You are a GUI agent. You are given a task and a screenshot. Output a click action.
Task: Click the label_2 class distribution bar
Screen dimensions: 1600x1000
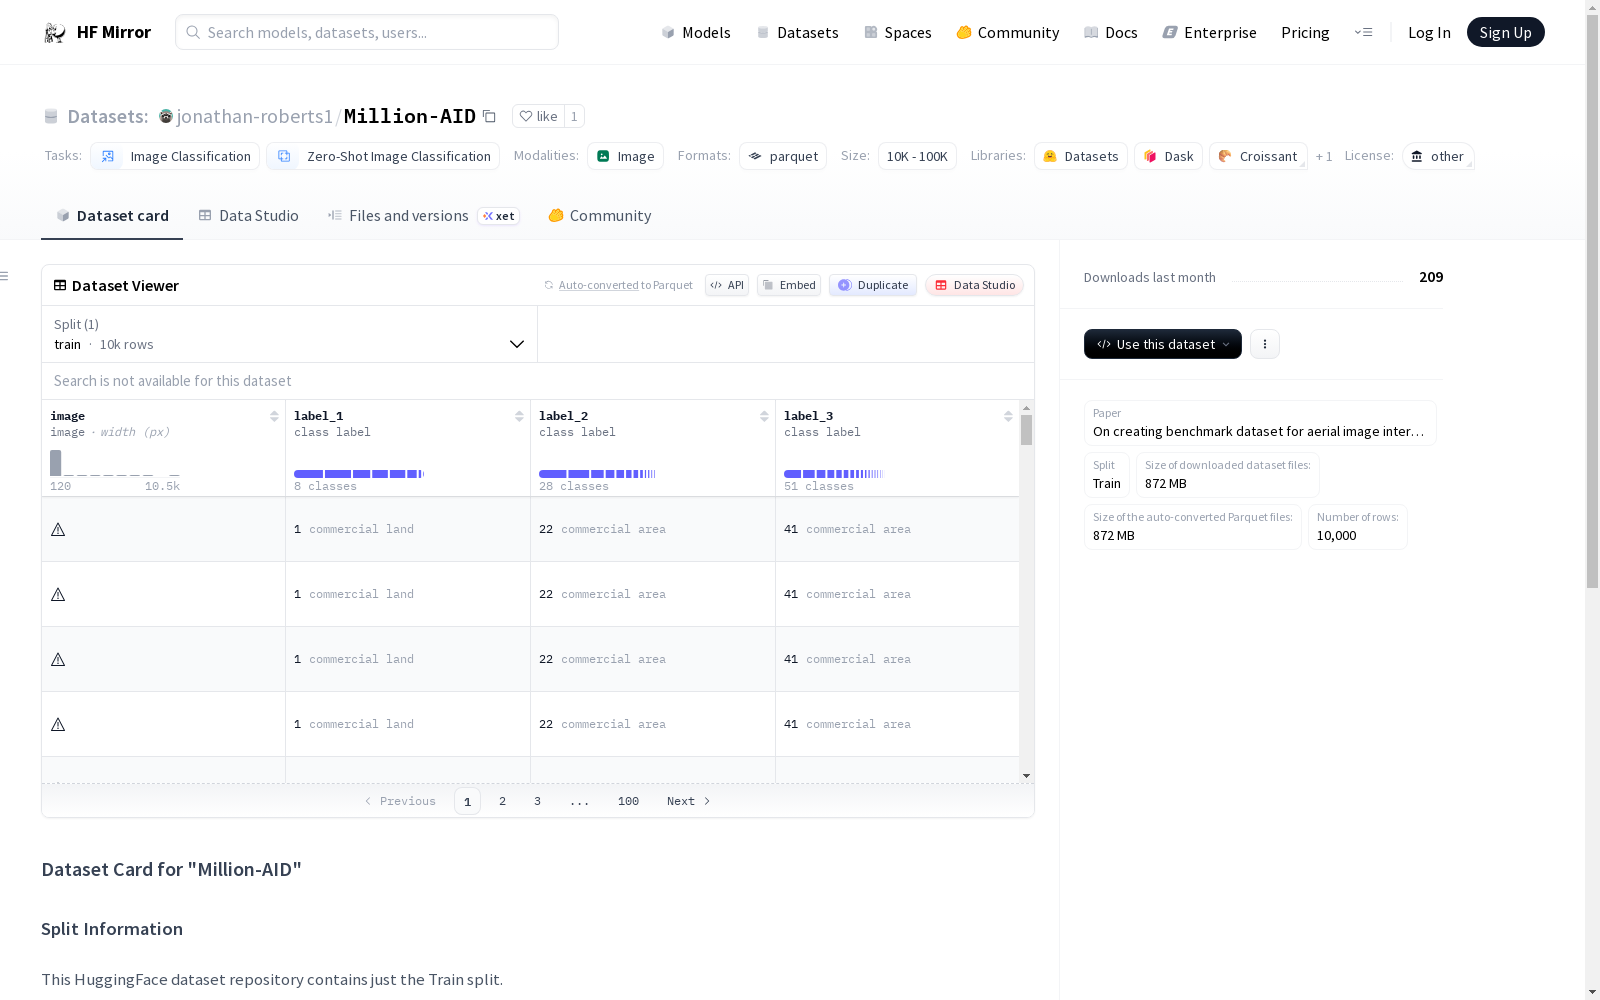click(597, 473)
